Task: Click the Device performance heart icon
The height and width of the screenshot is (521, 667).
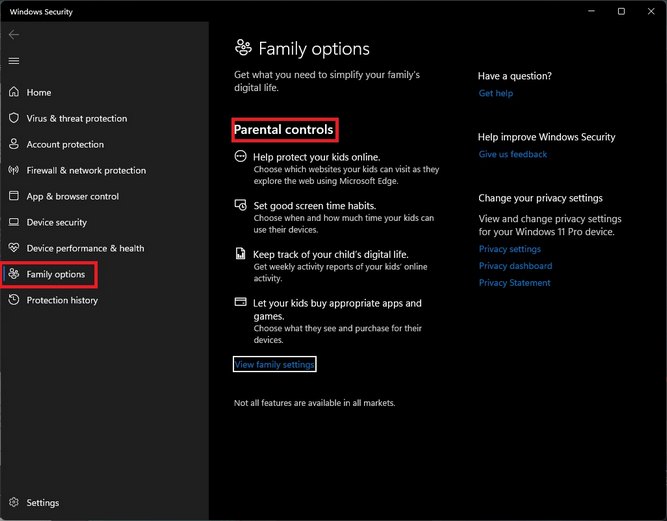Action: 14,248
